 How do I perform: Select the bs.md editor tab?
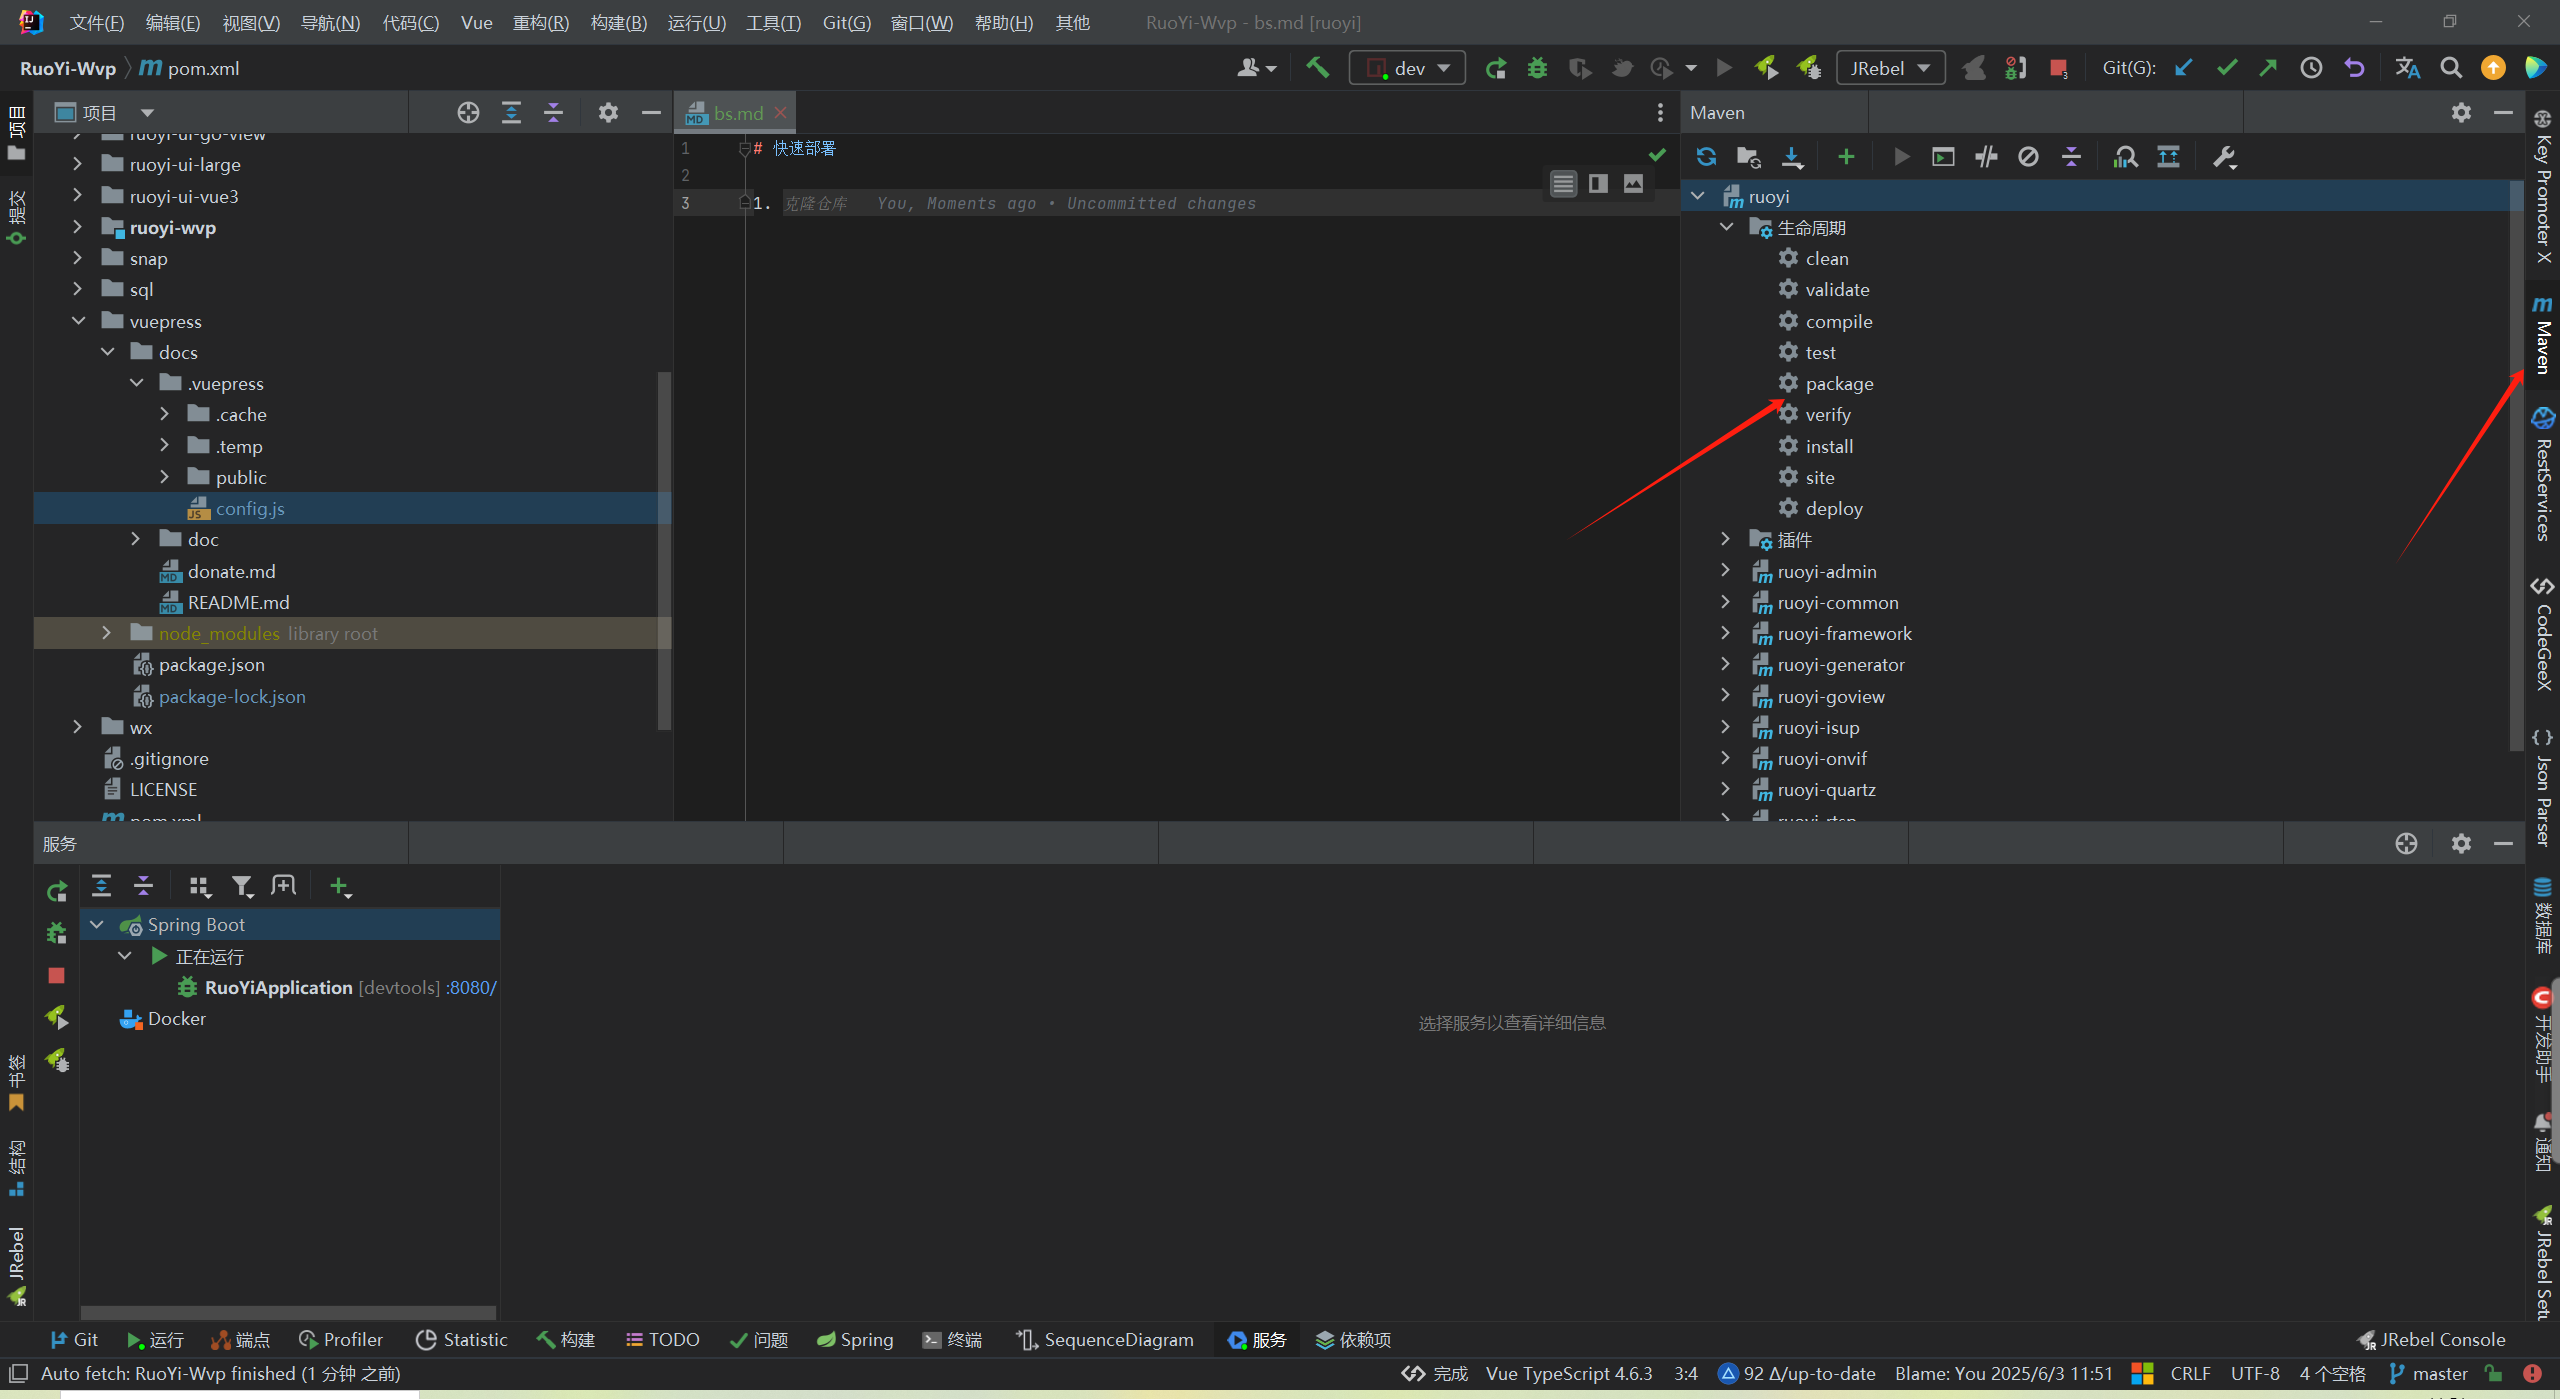pyautogui.click(x=738, y=113)
